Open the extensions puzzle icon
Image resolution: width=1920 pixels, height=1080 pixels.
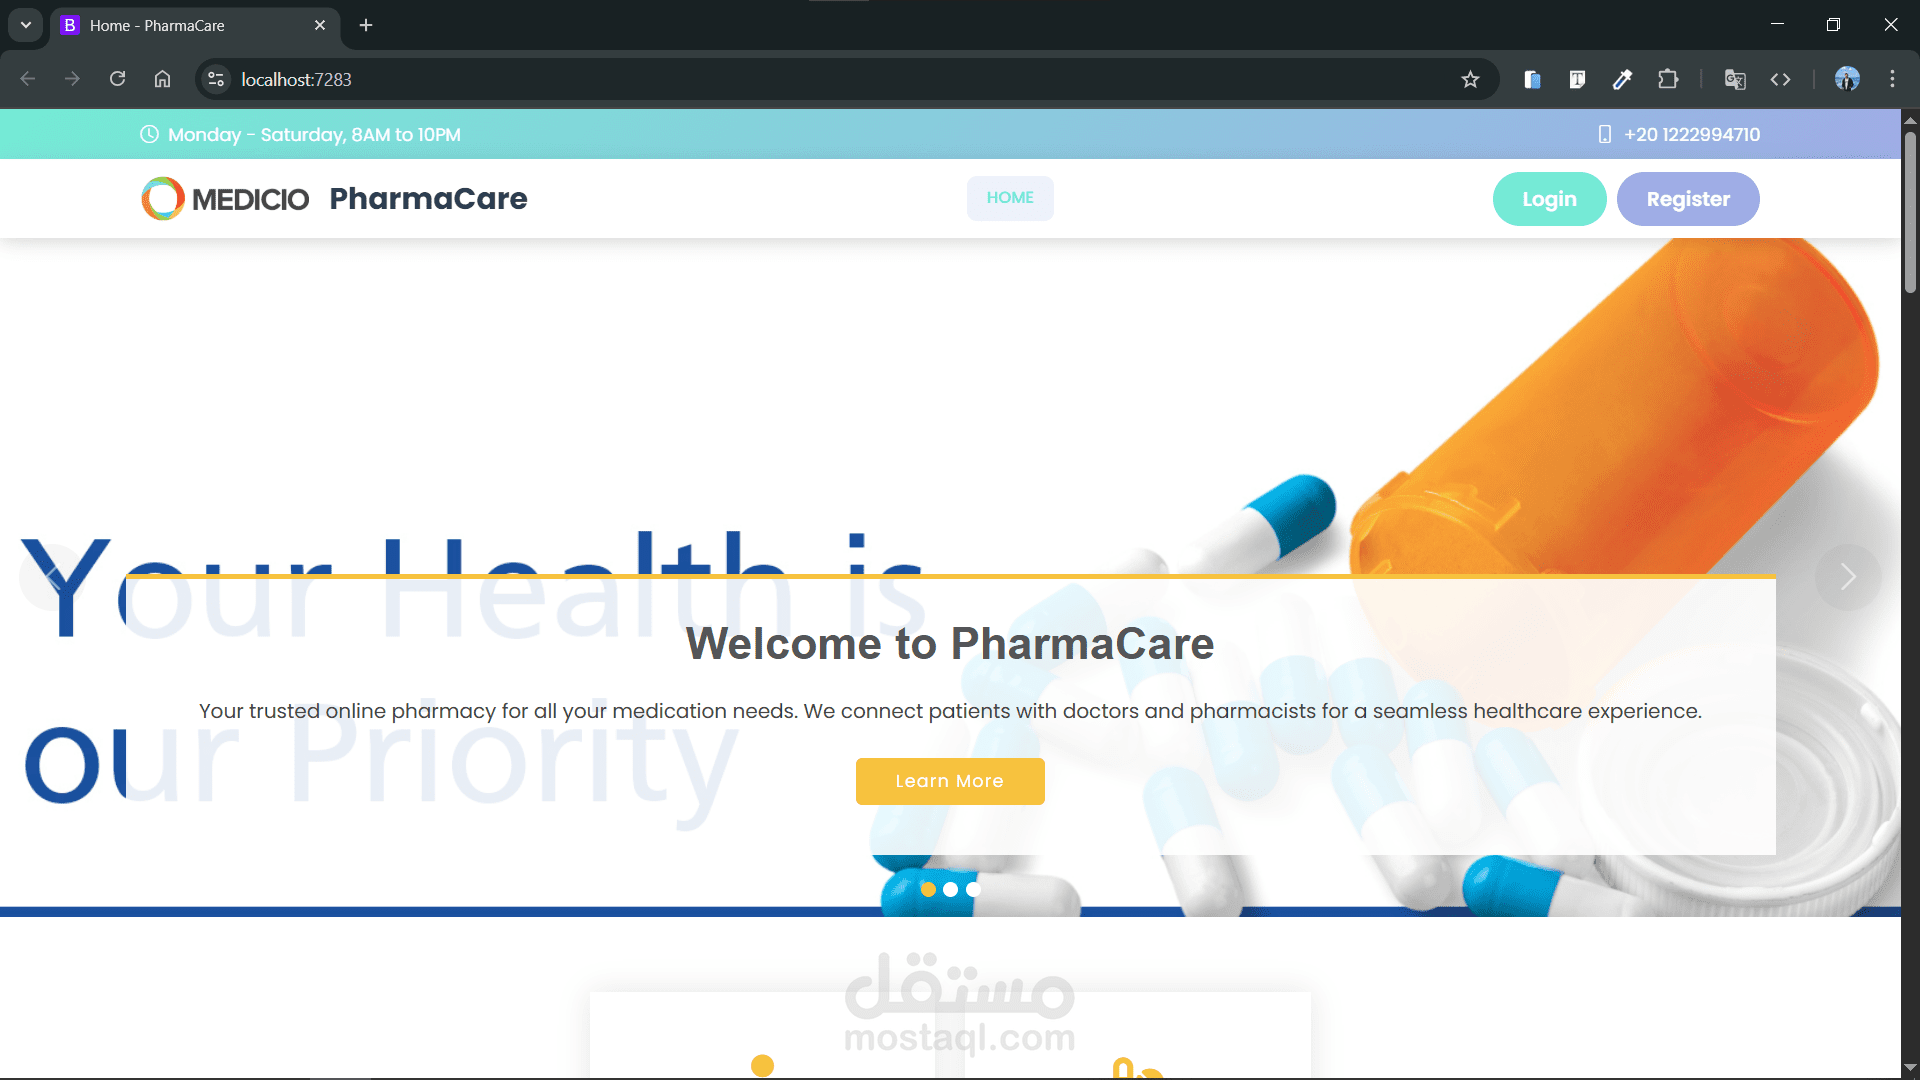click(x=1668, y=79)
